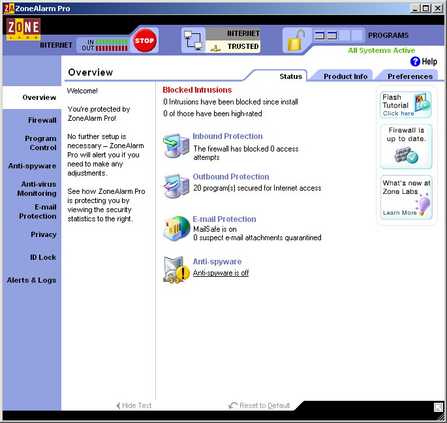The image size is (447, 423).
Task: Open the Flash Tutorial tile
Action: (x=406, y=105)
